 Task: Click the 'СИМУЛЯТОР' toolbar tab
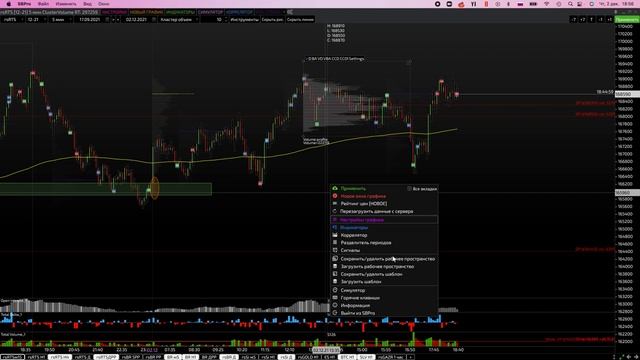210,12
